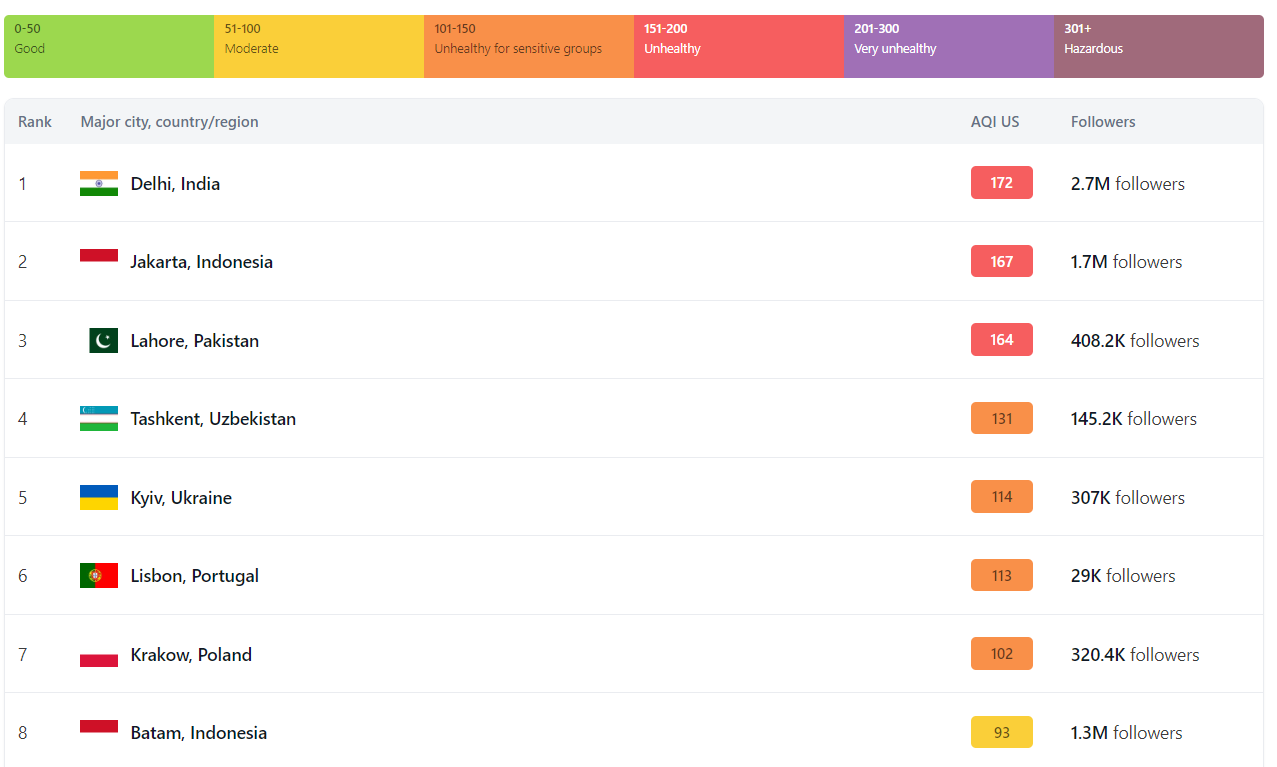Click the Poland flag icon
Viewport: 1277px width, 767px height.
click(x=99, y=655)
